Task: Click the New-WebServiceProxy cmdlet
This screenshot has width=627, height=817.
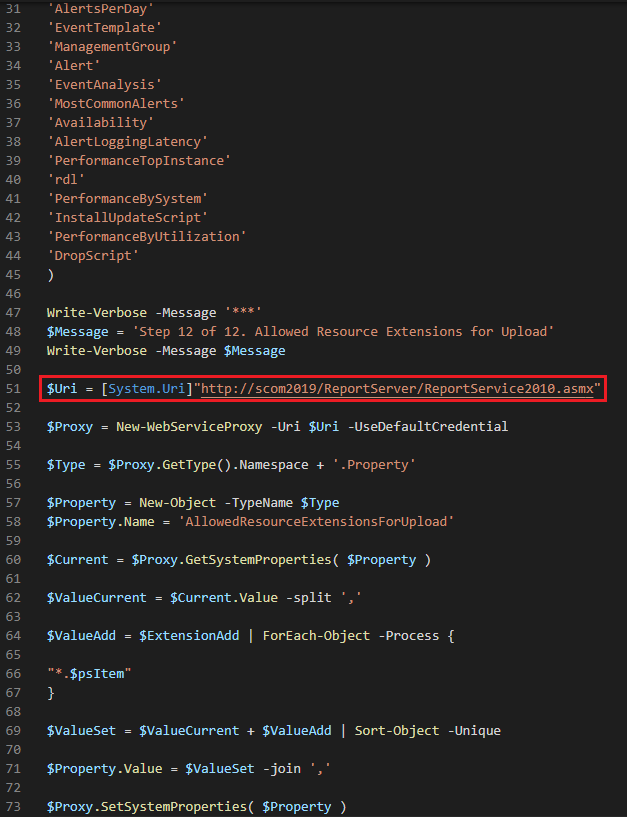Action: pos(189,427)
